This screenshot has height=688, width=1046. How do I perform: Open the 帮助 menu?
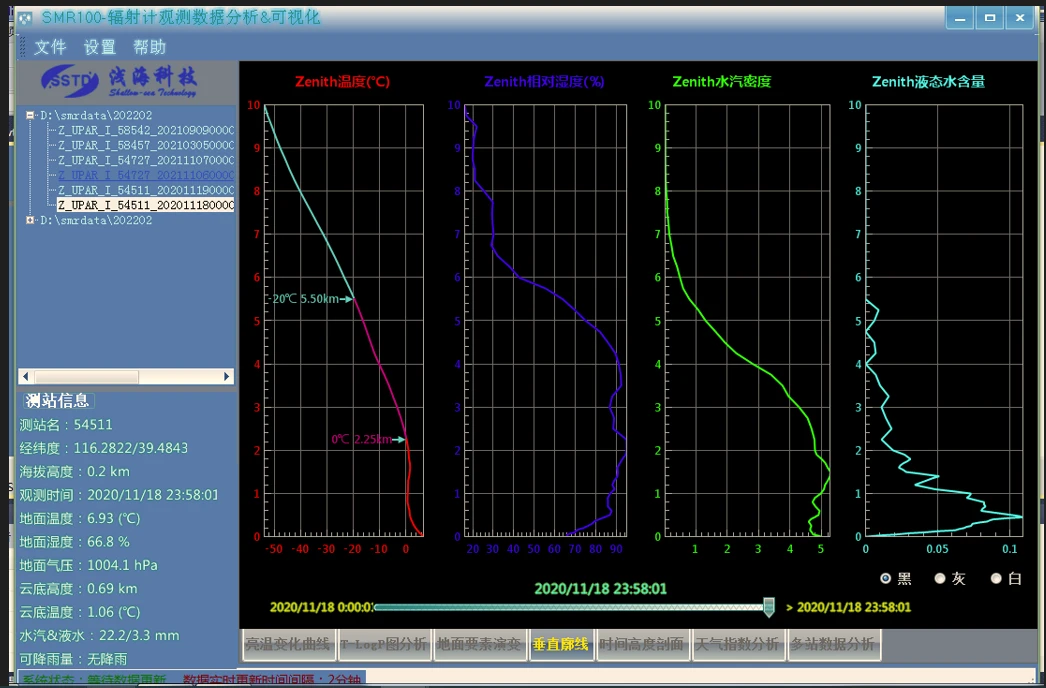[x=149, y=47]
